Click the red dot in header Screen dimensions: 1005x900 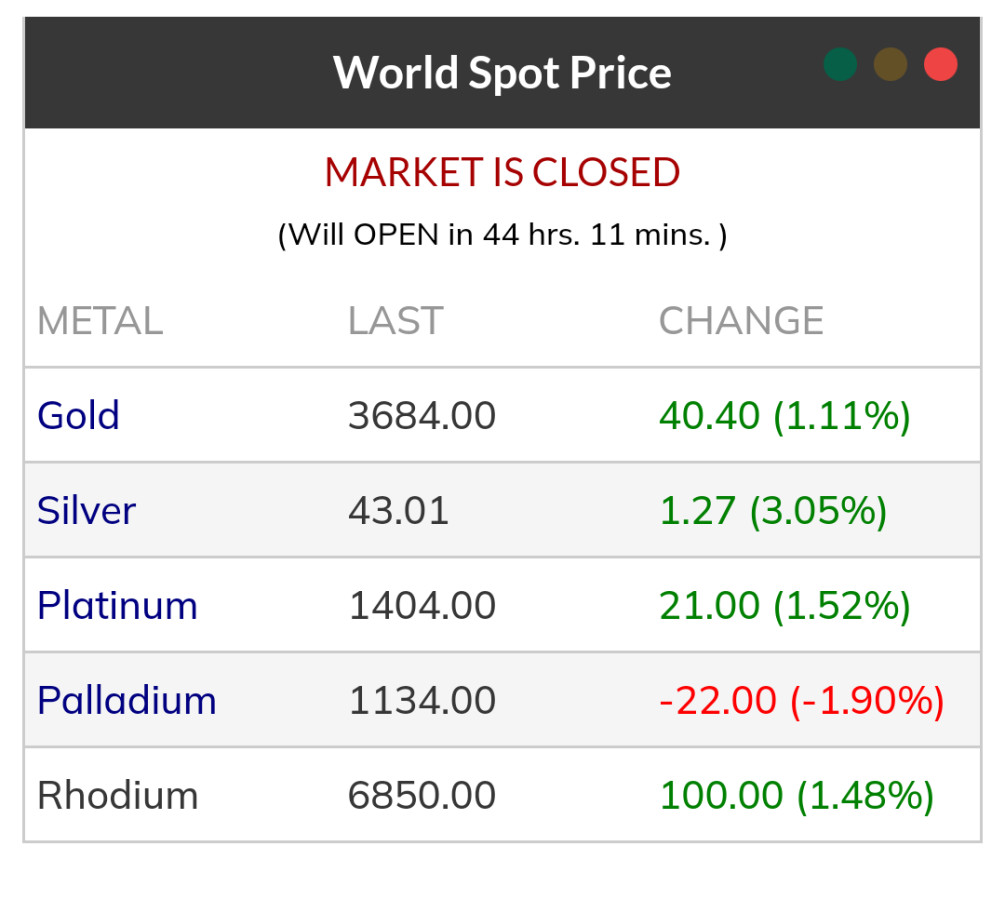[x=940, y=65]
